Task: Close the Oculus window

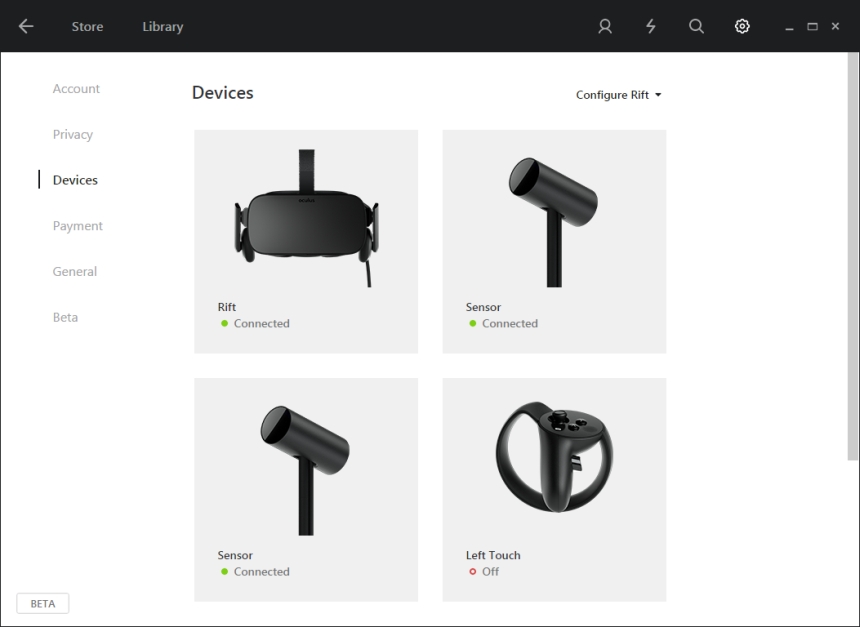Action: pos(835,26)
